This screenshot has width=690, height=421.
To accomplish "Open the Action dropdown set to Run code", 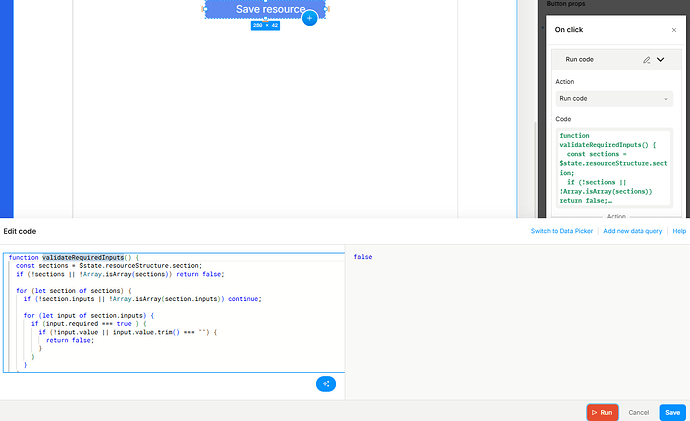I will pos(614,99).
